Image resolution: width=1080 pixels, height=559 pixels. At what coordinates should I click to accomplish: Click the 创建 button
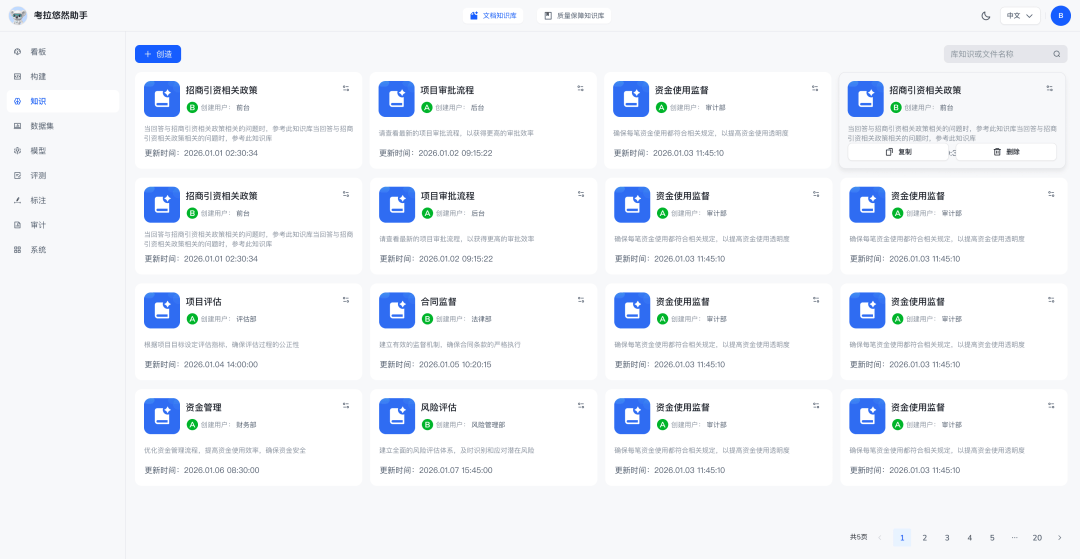point(158,54)
